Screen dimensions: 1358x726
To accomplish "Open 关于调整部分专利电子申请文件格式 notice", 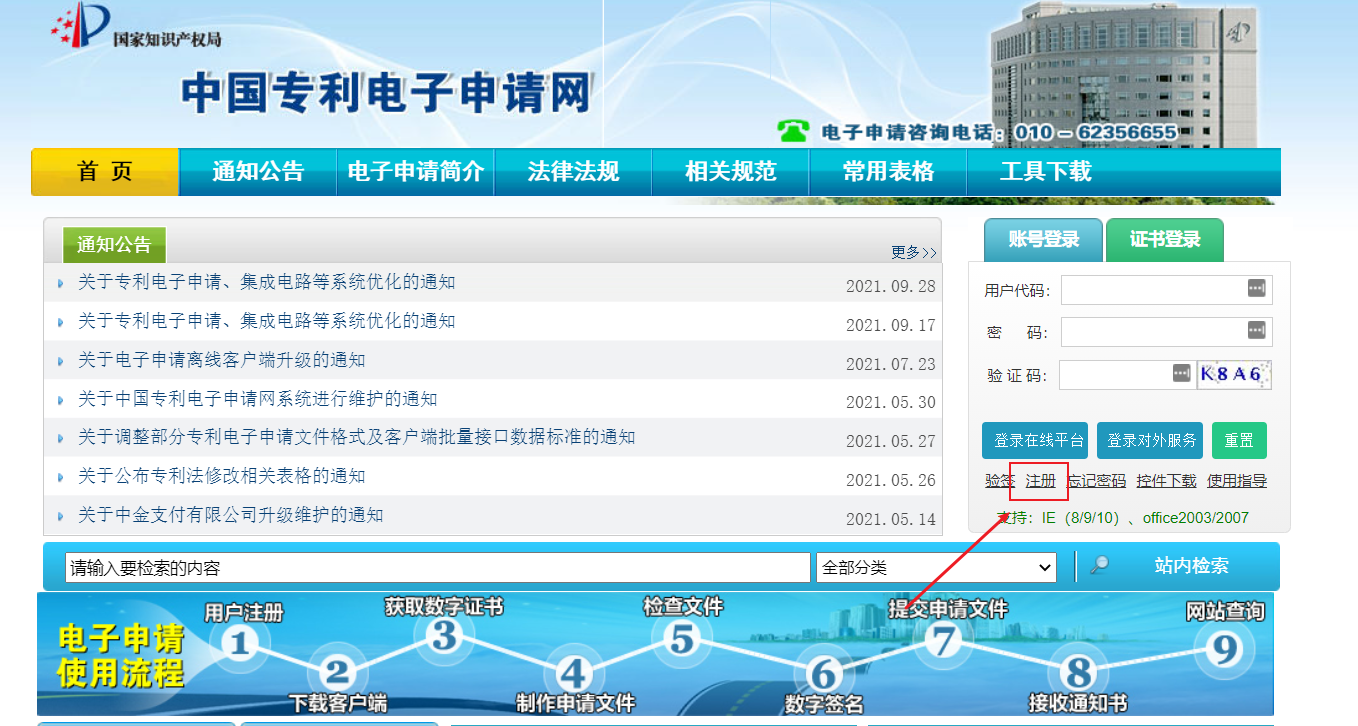I will pos(356,437).
